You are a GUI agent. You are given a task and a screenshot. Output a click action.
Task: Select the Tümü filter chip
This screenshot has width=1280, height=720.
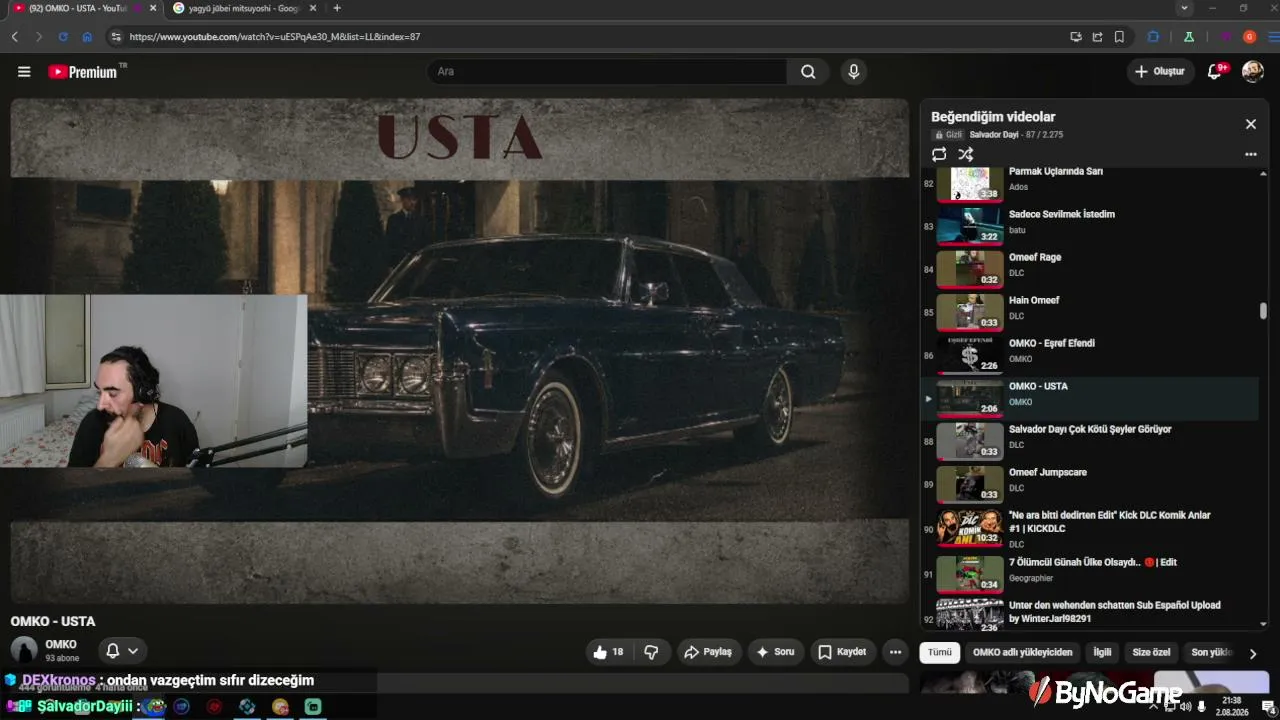(940, 652)
